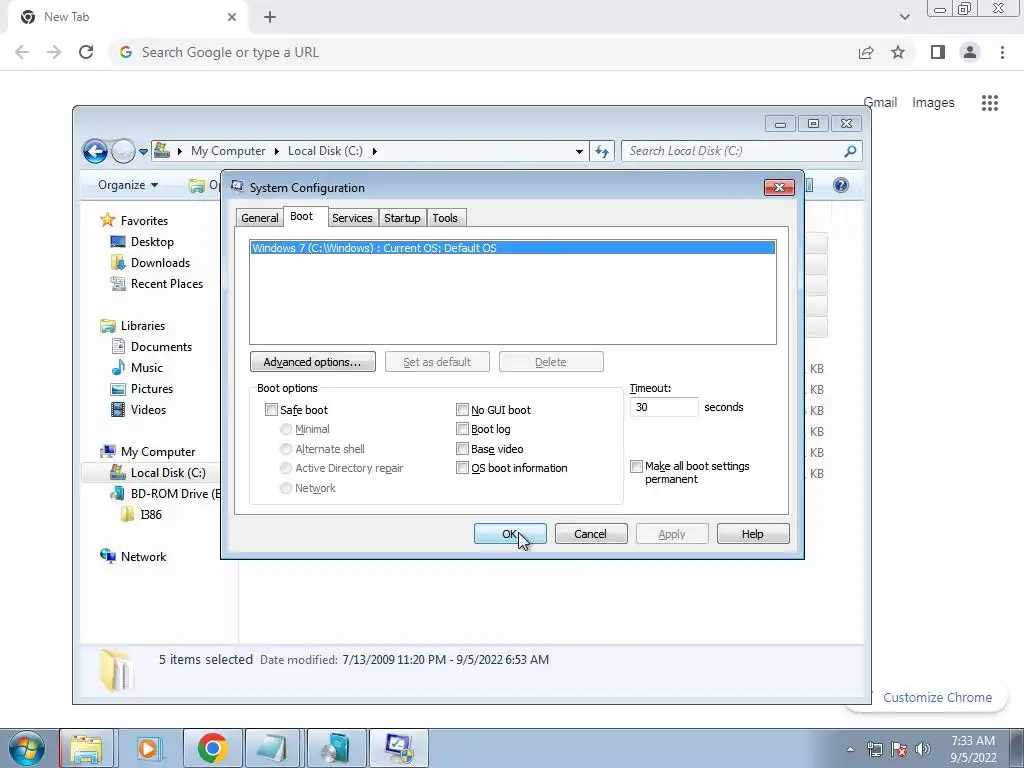Select Network safe boot radio button
1024x768 pixels.
tap(285, 488)
